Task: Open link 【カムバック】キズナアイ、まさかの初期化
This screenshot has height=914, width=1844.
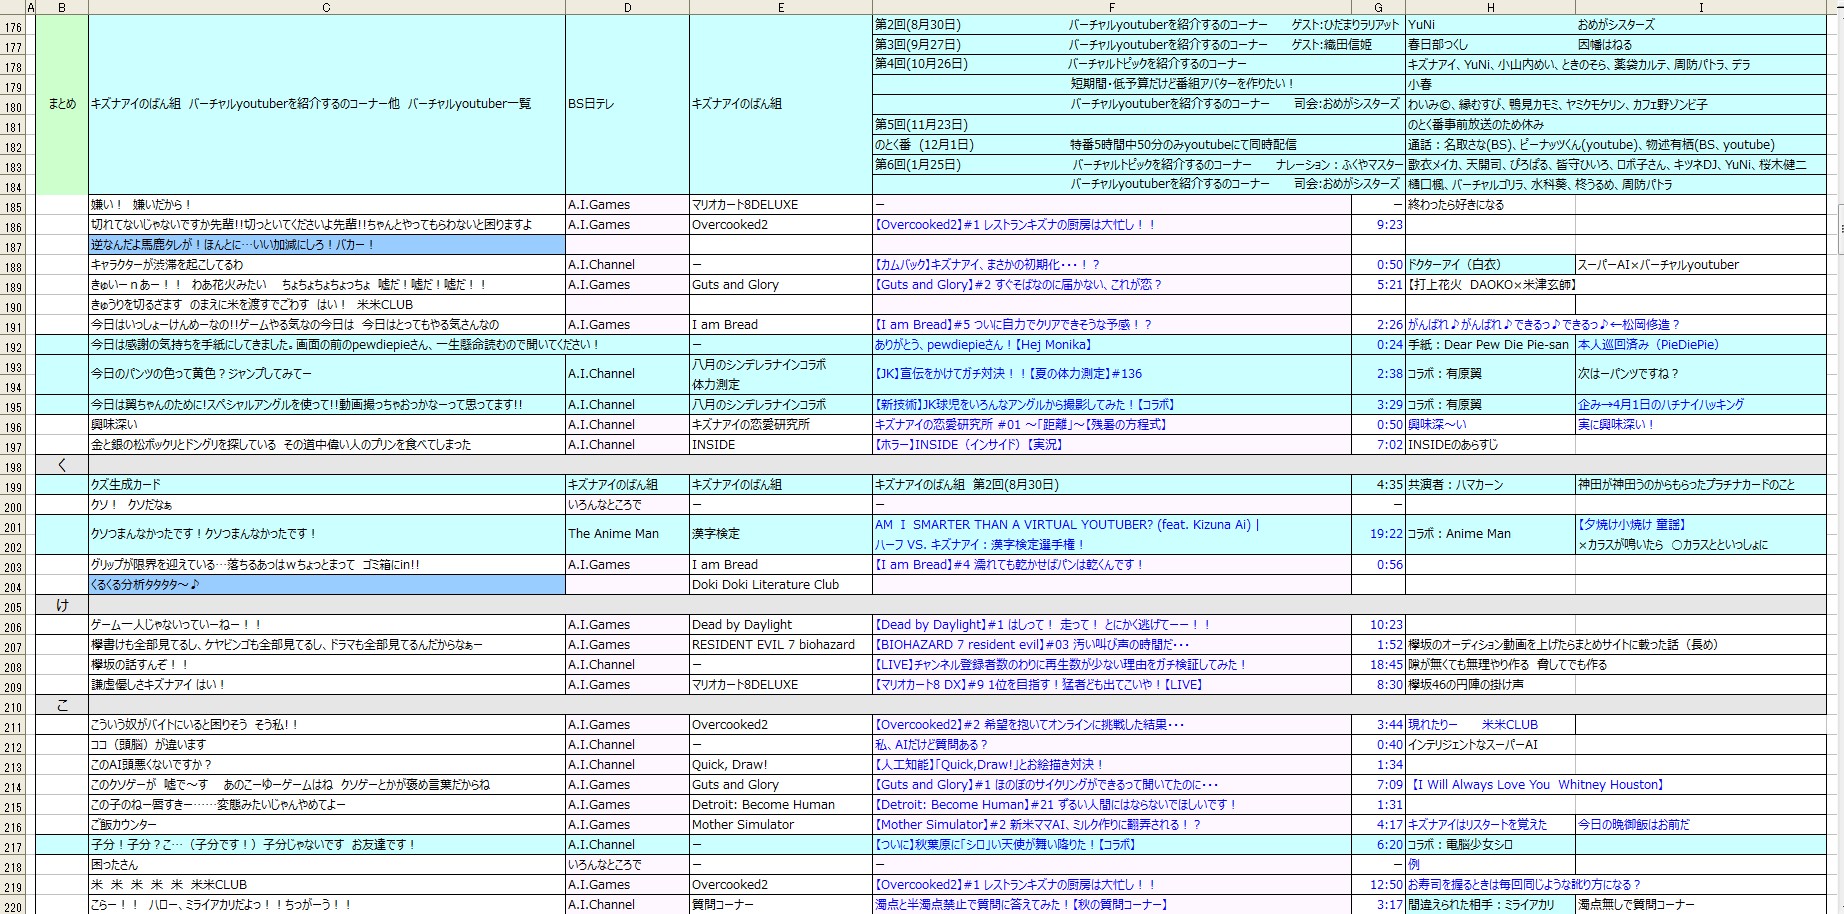Action: pyautogui.click(x=987, y=265)
